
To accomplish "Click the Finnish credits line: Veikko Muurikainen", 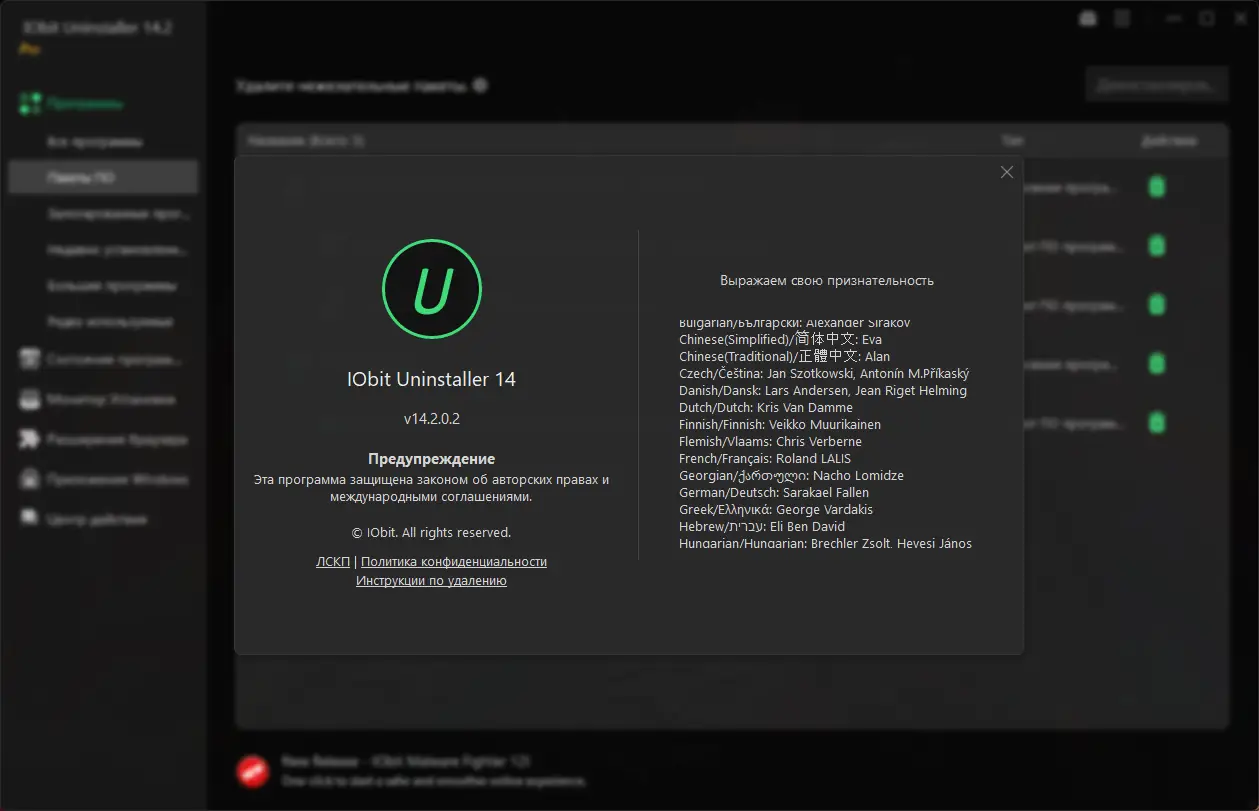I will click(780, 425).
